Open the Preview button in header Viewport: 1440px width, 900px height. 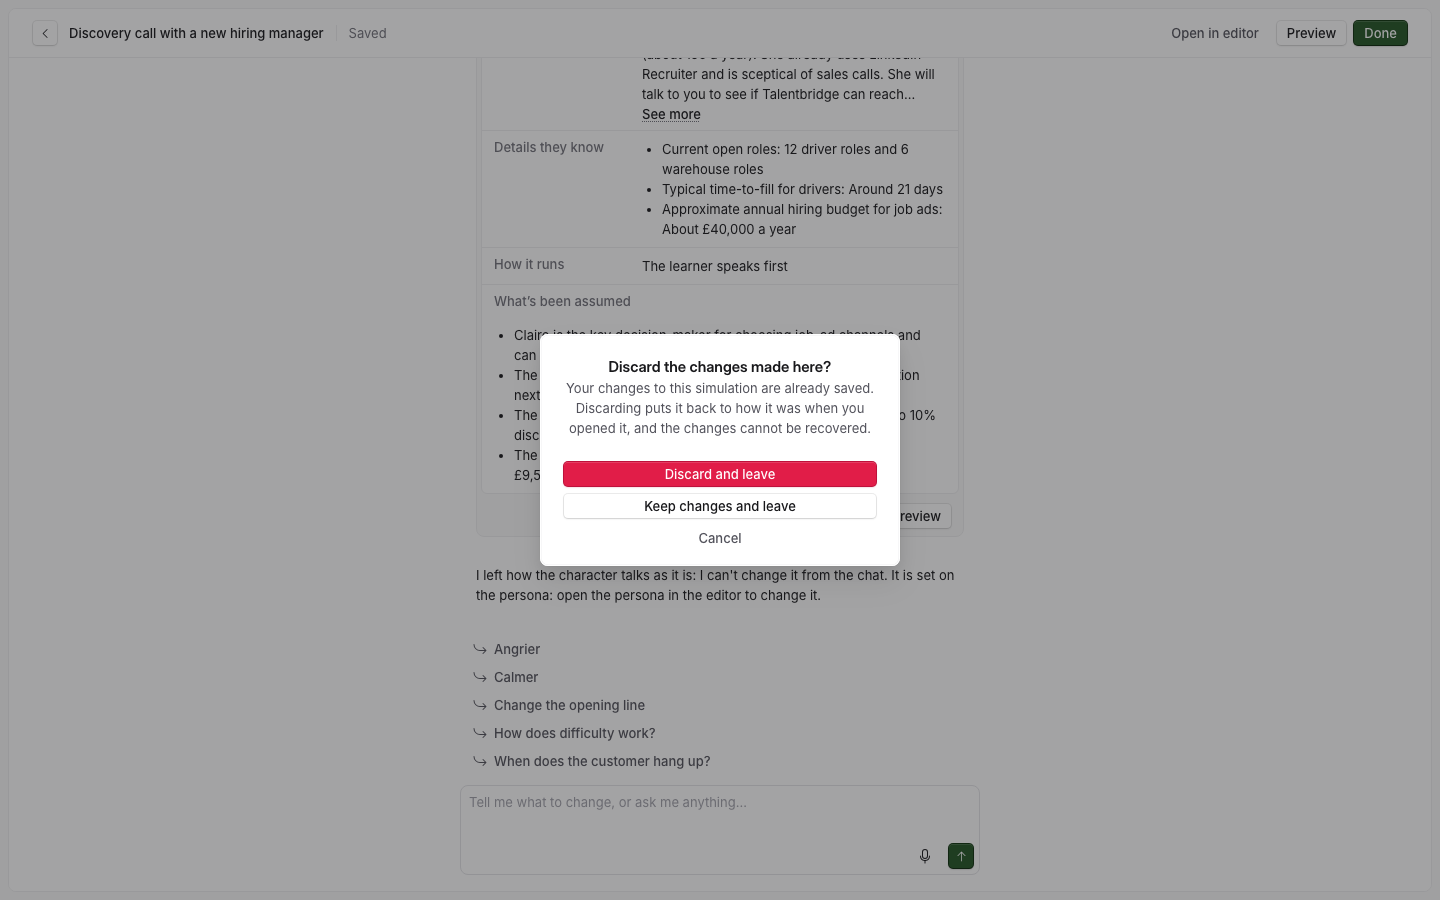click(1311, 33)
